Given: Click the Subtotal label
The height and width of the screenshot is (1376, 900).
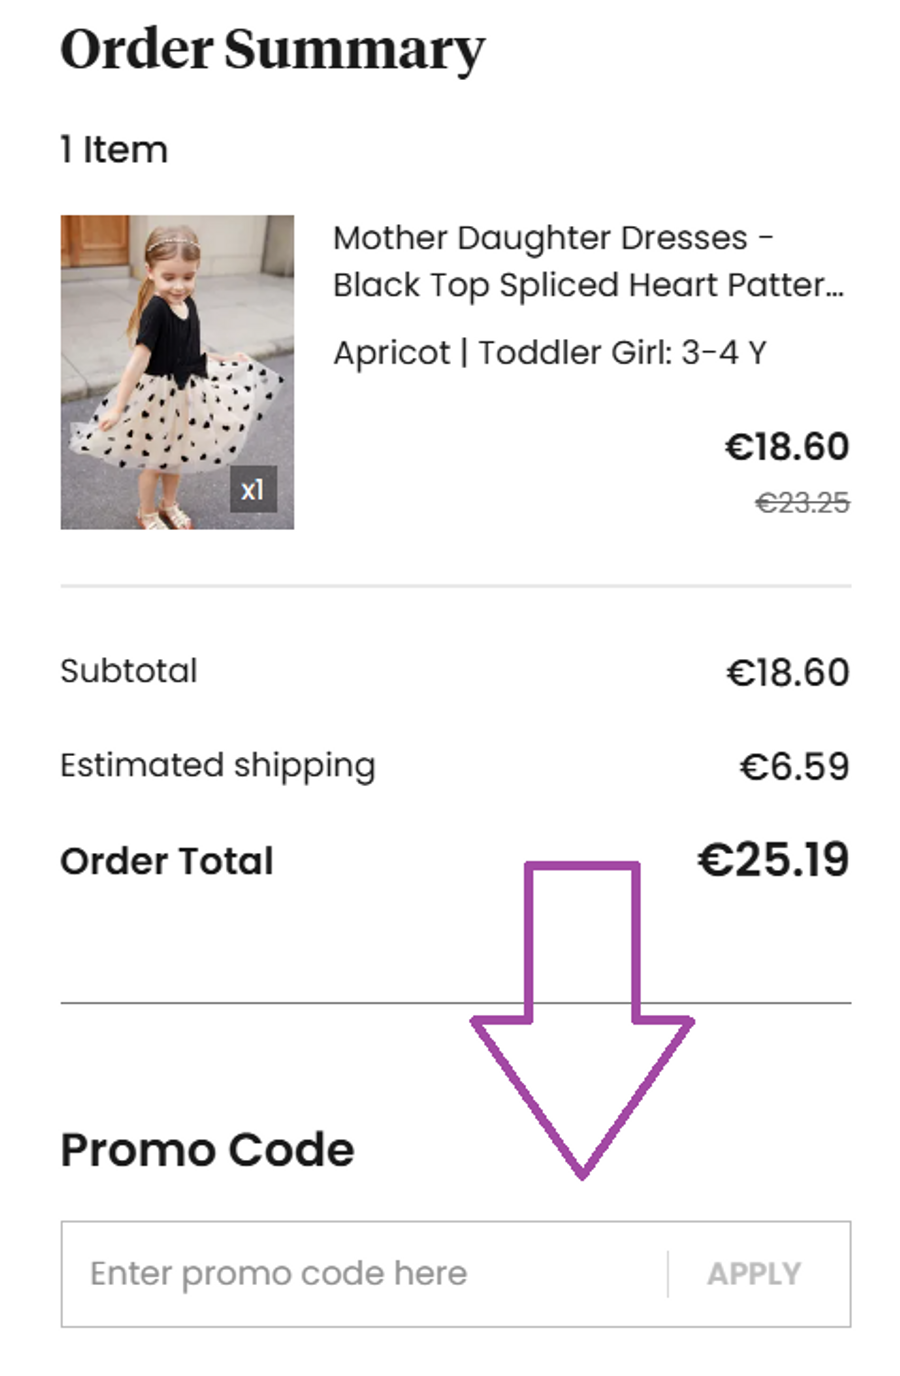Looking at the screenshot, I should pos(129,671).
